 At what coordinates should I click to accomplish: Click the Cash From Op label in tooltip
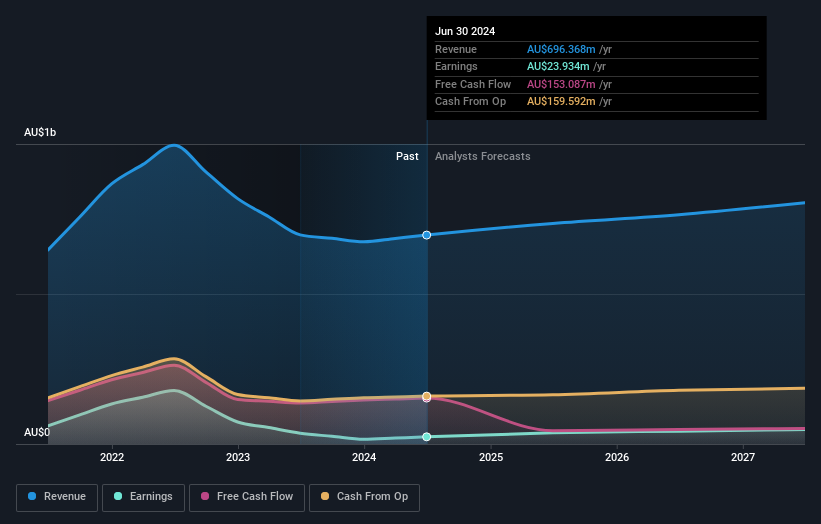coord(470,102)
